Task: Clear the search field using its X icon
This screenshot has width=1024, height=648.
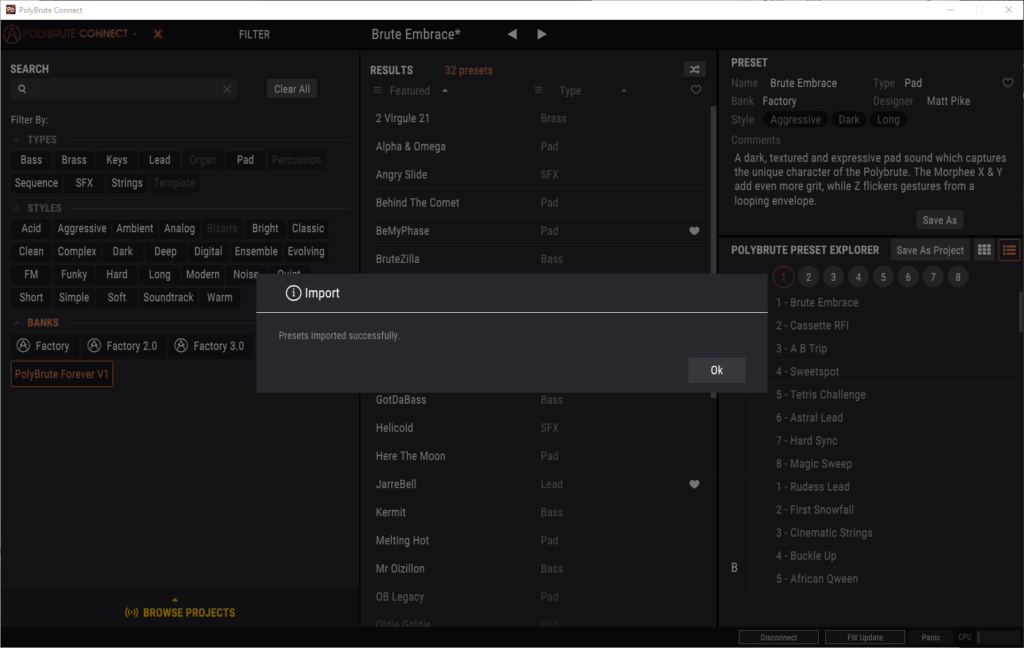Action: [227, 89]
